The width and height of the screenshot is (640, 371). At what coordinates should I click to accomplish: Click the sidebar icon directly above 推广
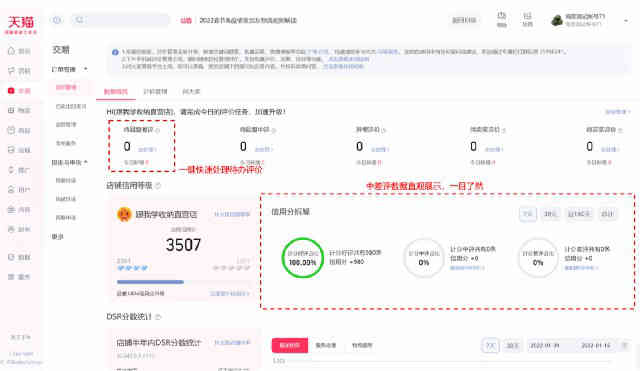tap(11, 150)
